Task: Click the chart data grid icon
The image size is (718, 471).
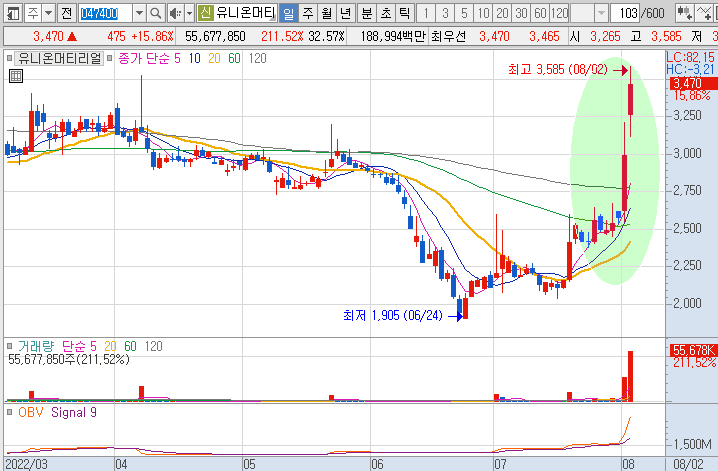Action: [16, 76]
